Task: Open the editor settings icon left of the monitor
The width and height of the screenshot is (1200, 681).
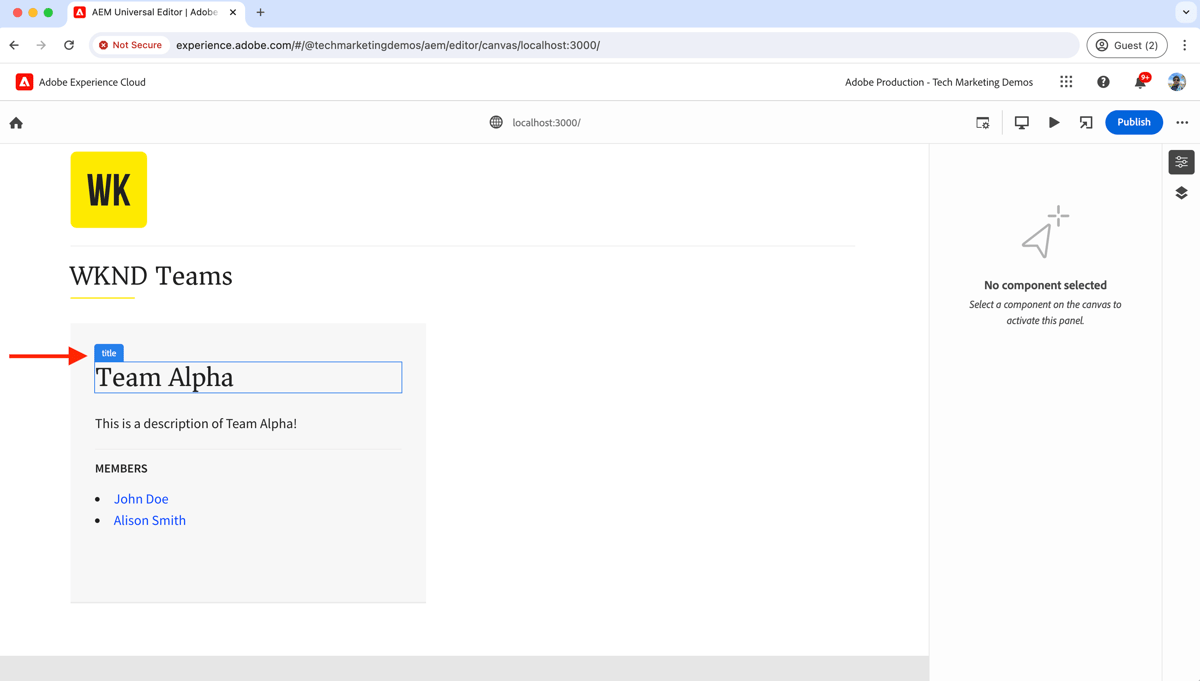Action: [983, 121]
